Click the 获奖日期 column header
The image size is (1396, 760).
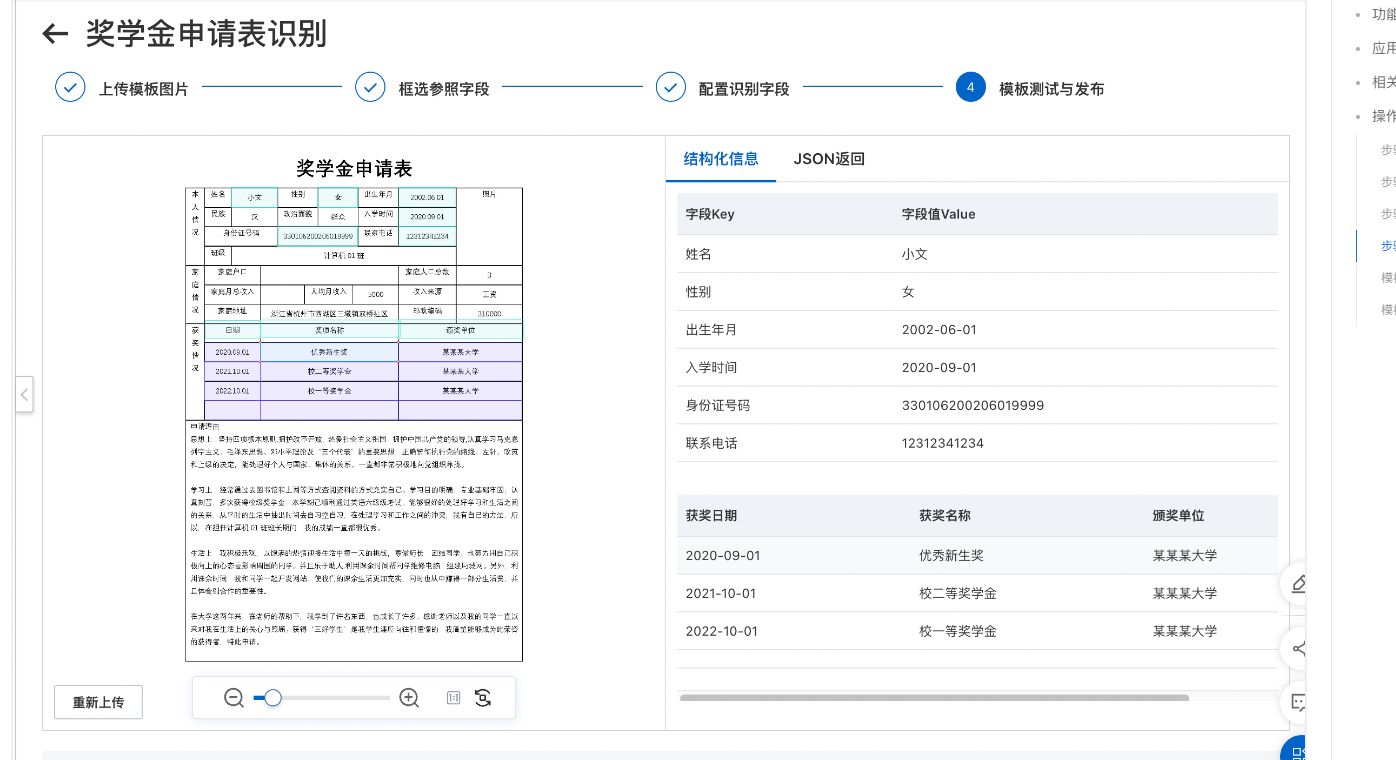click(711, 516)
